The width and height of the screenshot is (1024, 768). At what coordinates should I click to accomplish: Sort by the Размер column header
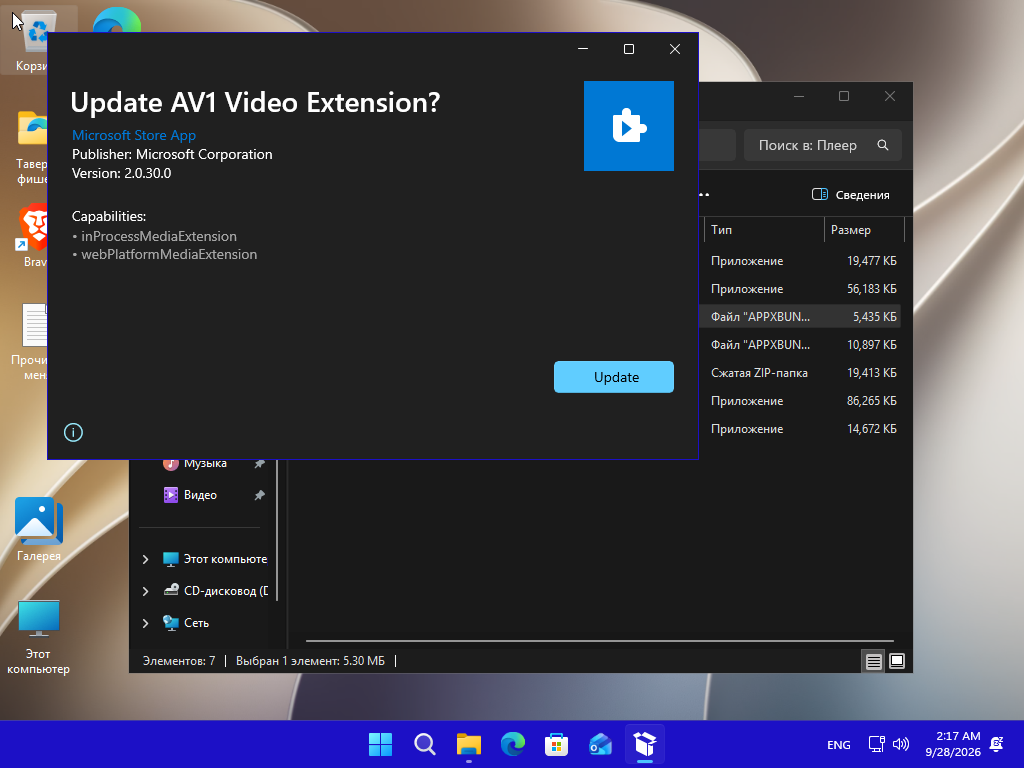point(864,230)
